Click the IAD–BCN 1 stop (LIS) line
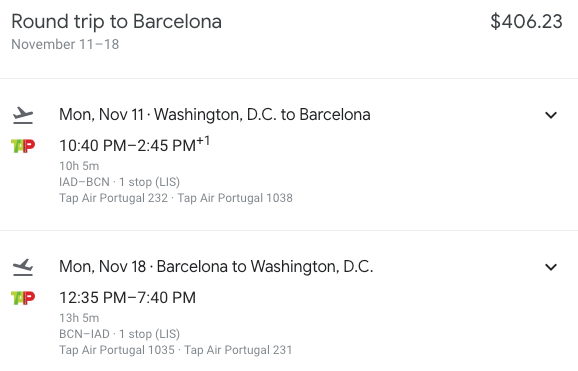The width and height of the screenshot is (578, 371). [119, 182]
